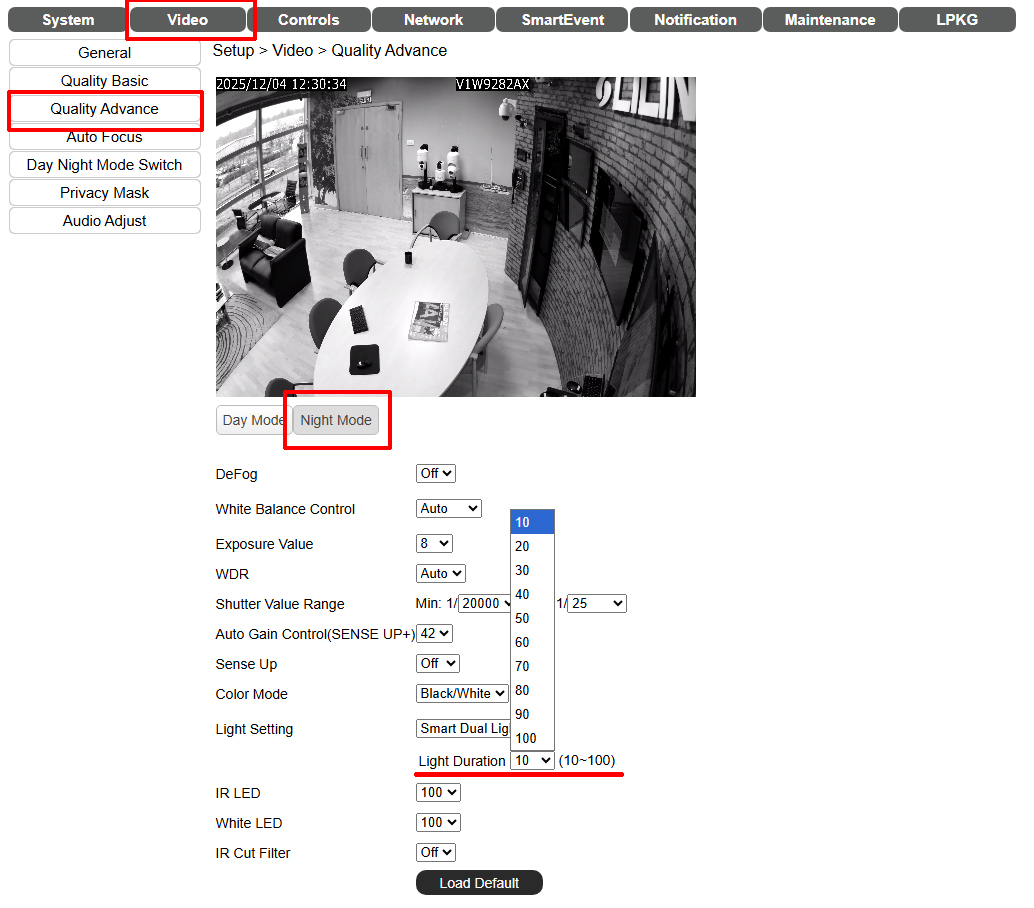Viewport: 1034px width, 908px height.
Task: Click the Day Mode button
Action: (252, 420)
